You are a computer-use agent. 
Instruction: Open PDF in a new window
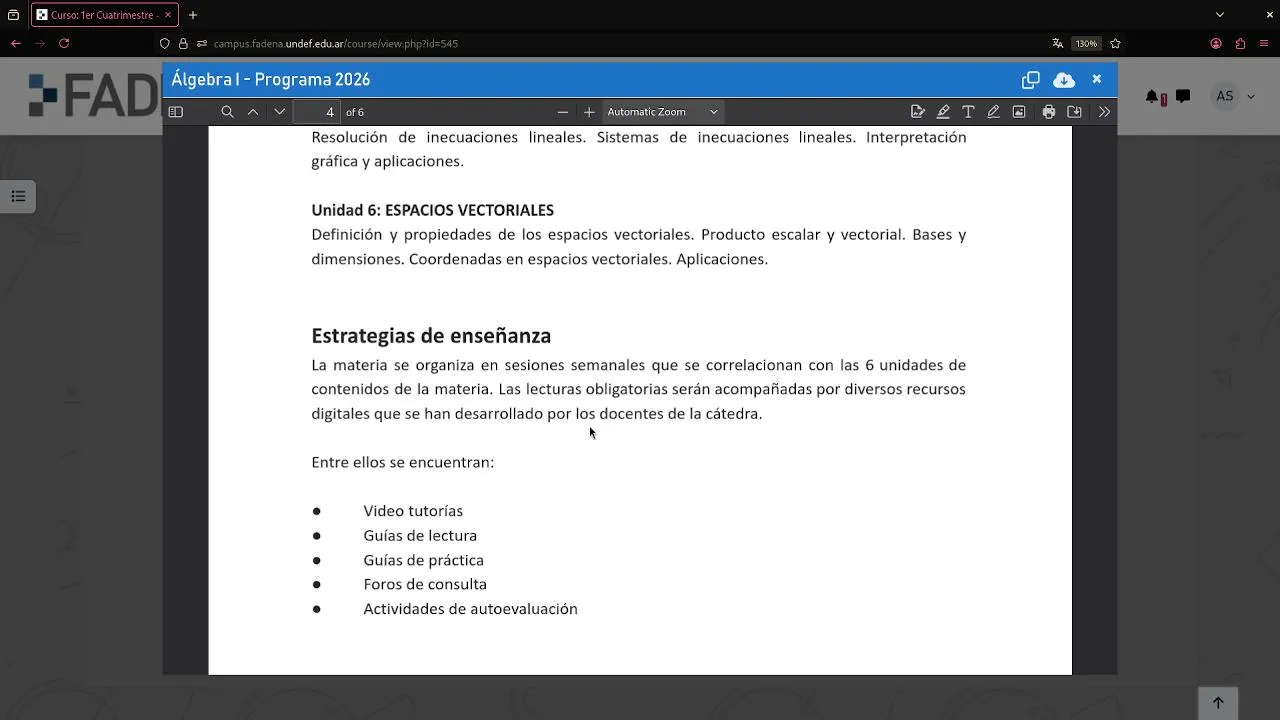(x=1031, y=80)
